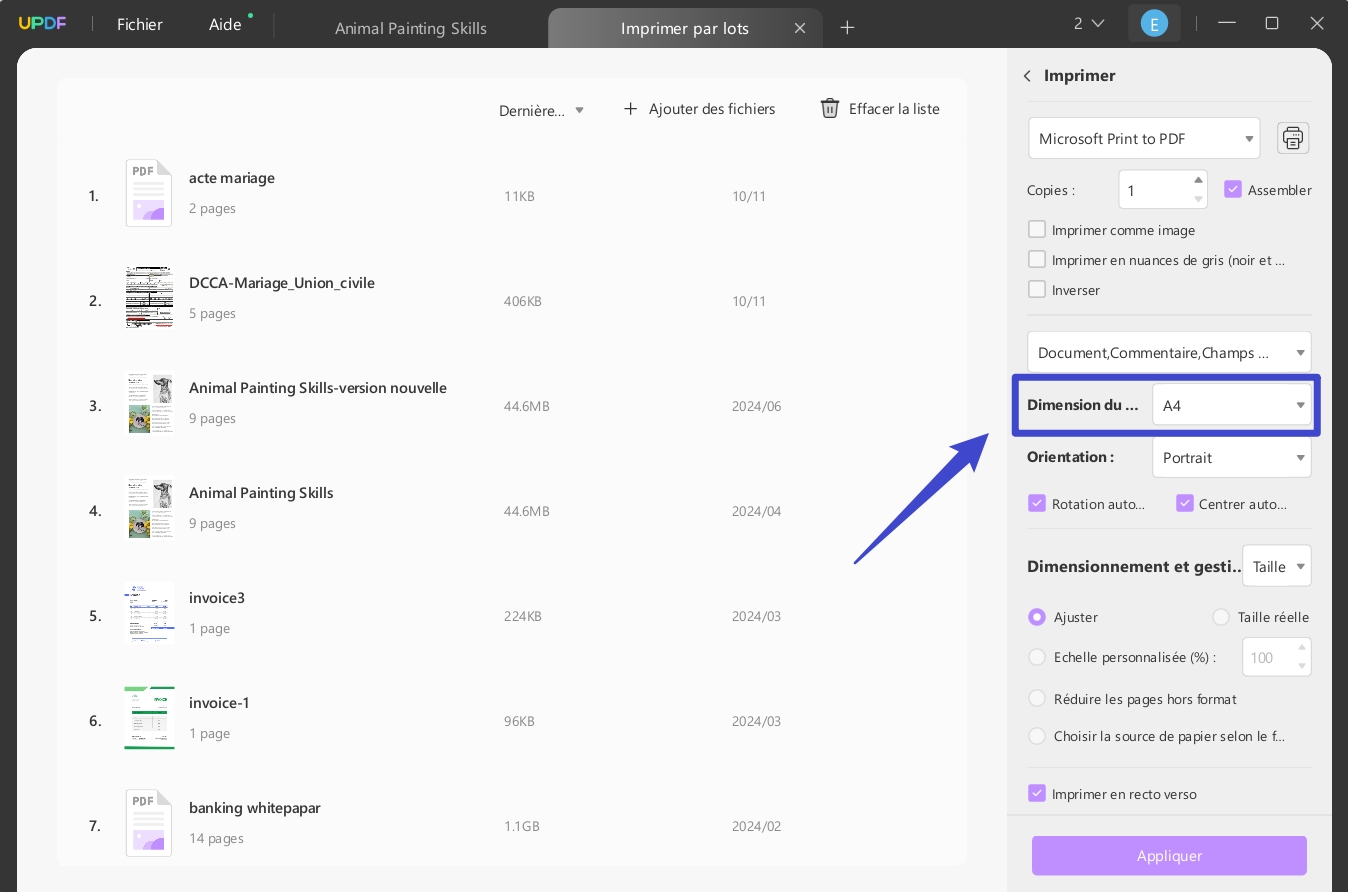Open the Fichier menu
This screenshot has width=1348, height=892.
pyautogui.click(x=140, y=25)
